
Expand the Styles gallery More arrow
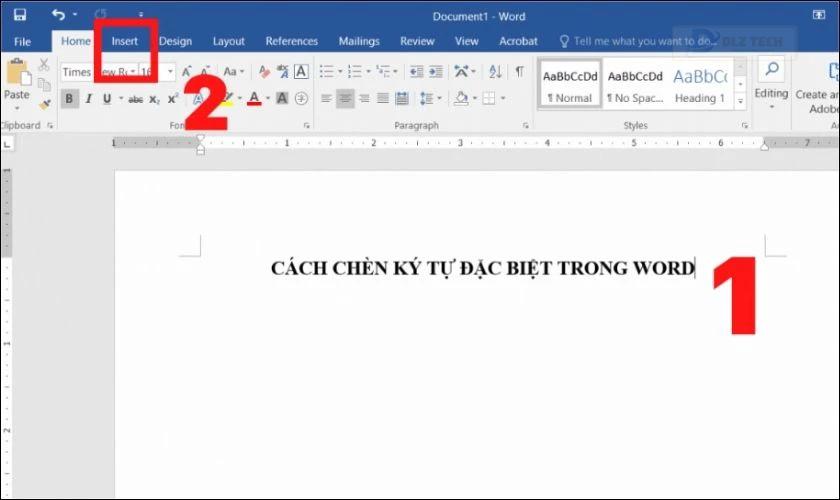coord(740,101)
